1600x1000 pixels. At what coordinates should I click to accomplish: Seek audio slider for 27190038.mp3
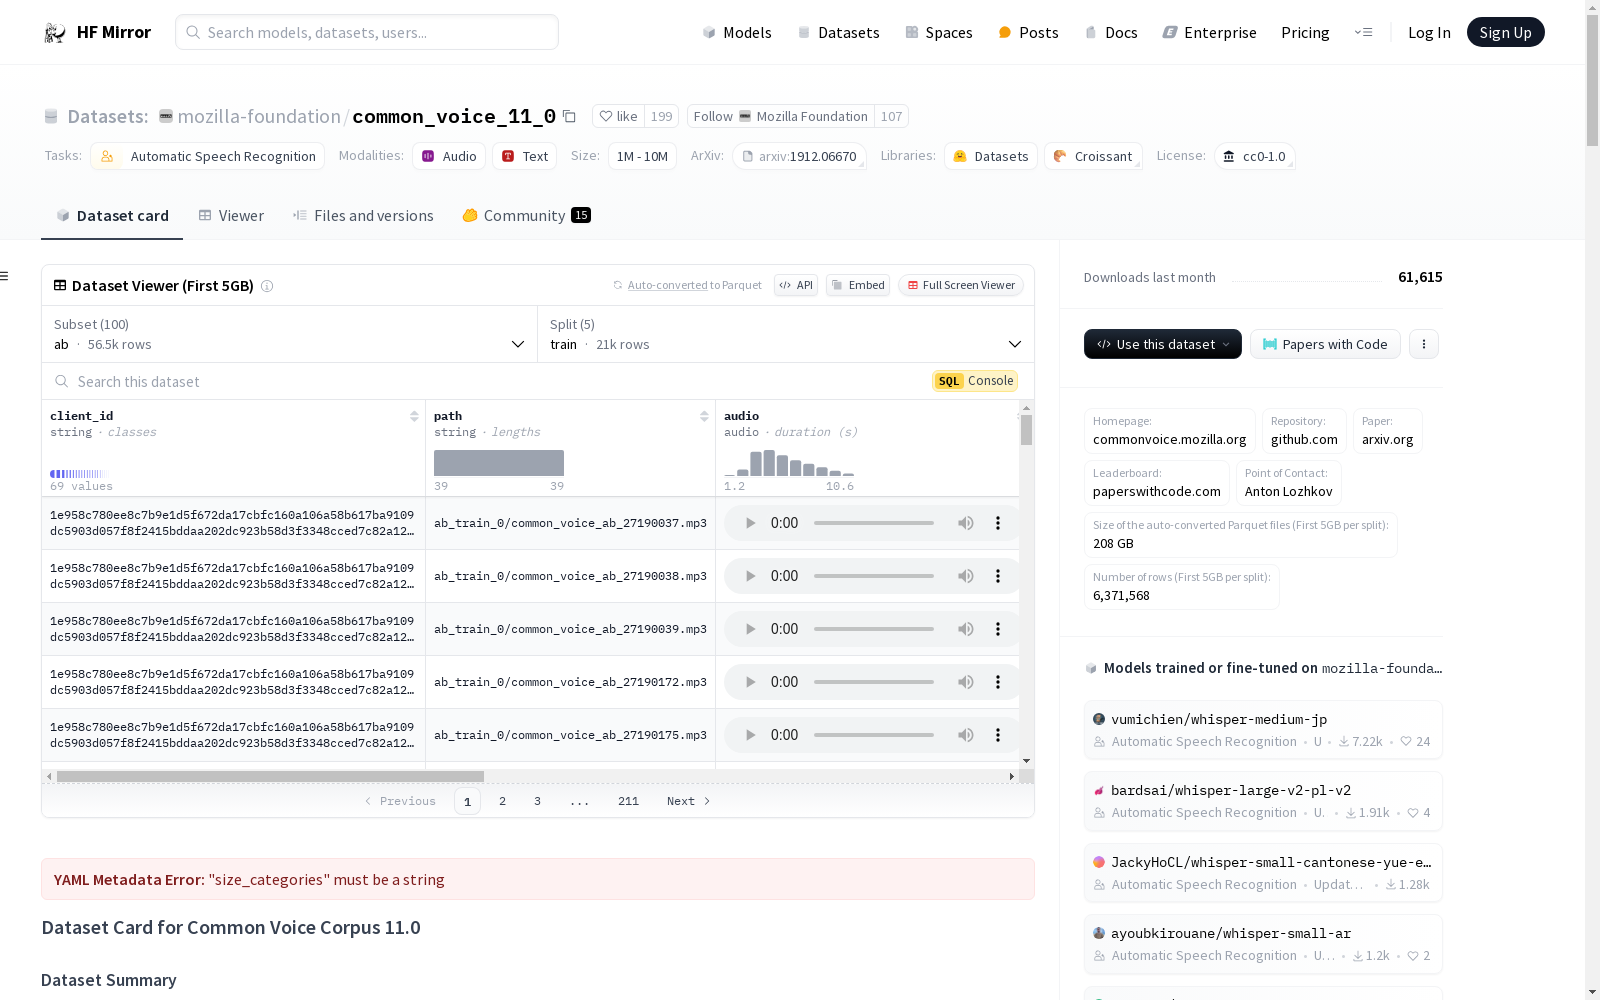click(874, 576)
